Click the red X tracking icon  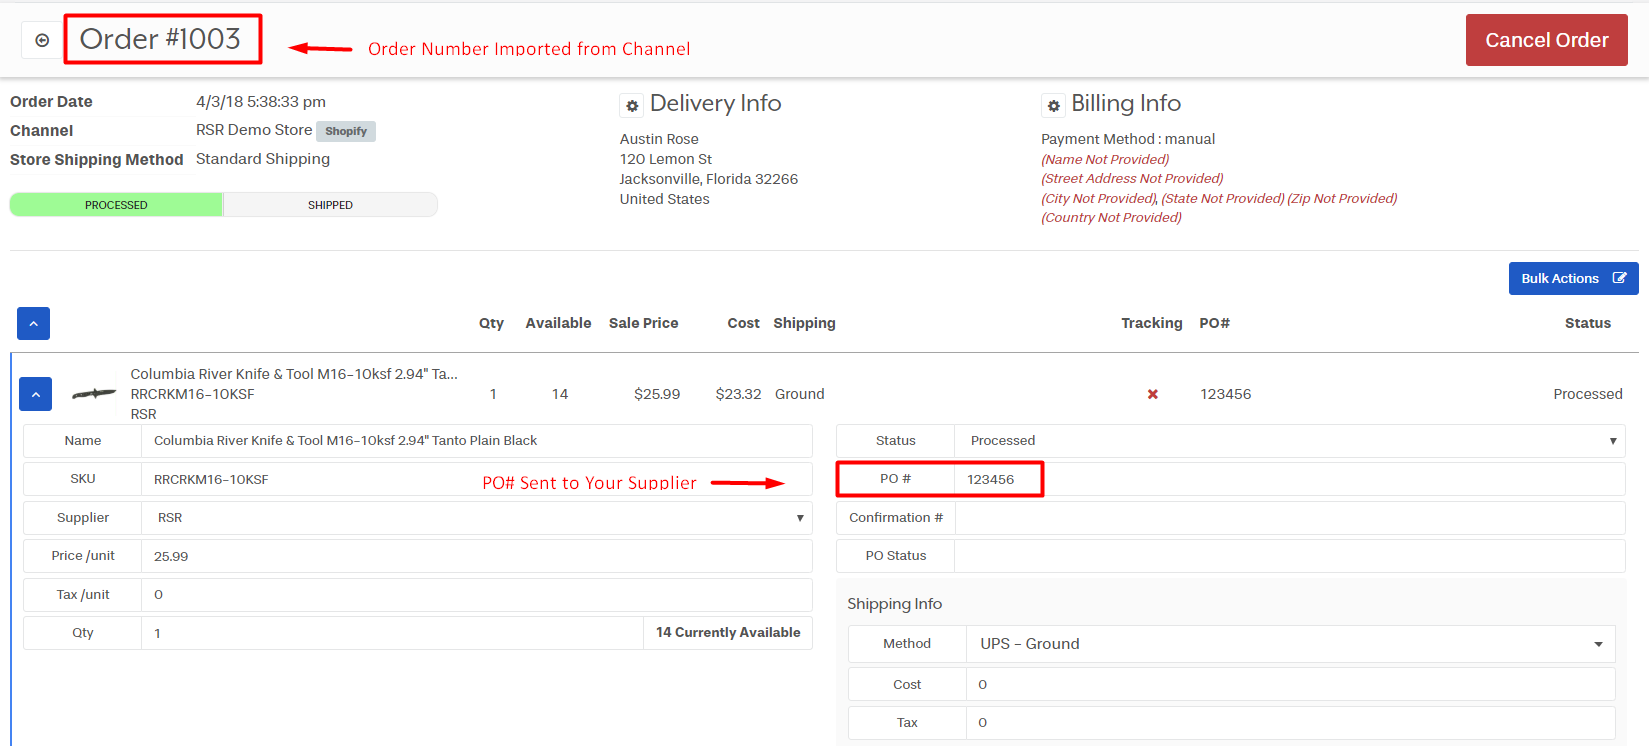click(x=1153, y=394)
